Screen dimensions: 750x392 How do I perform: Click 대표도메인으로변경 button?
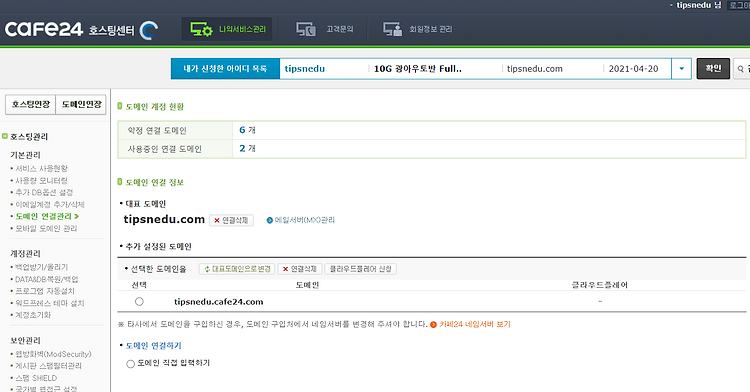coord(237,269)
